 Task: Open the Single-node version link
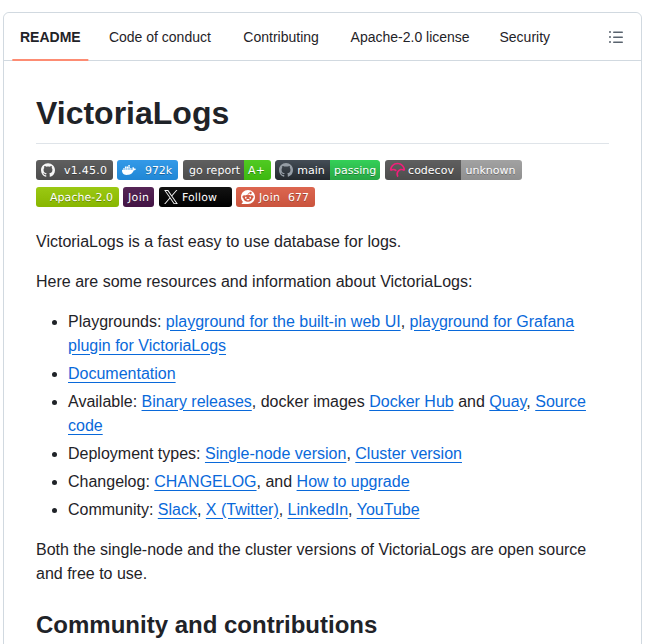click(276, 453)
